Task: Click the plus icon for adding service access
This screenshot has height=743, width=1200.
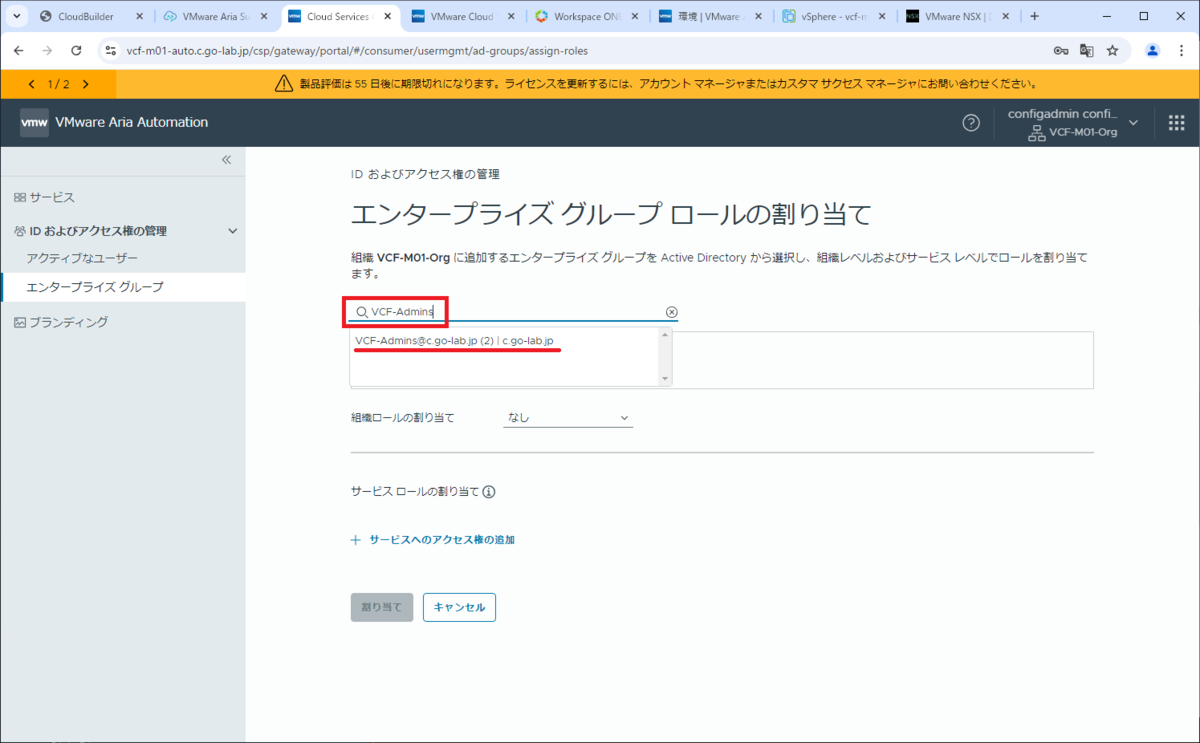Action: coord(355,540)
